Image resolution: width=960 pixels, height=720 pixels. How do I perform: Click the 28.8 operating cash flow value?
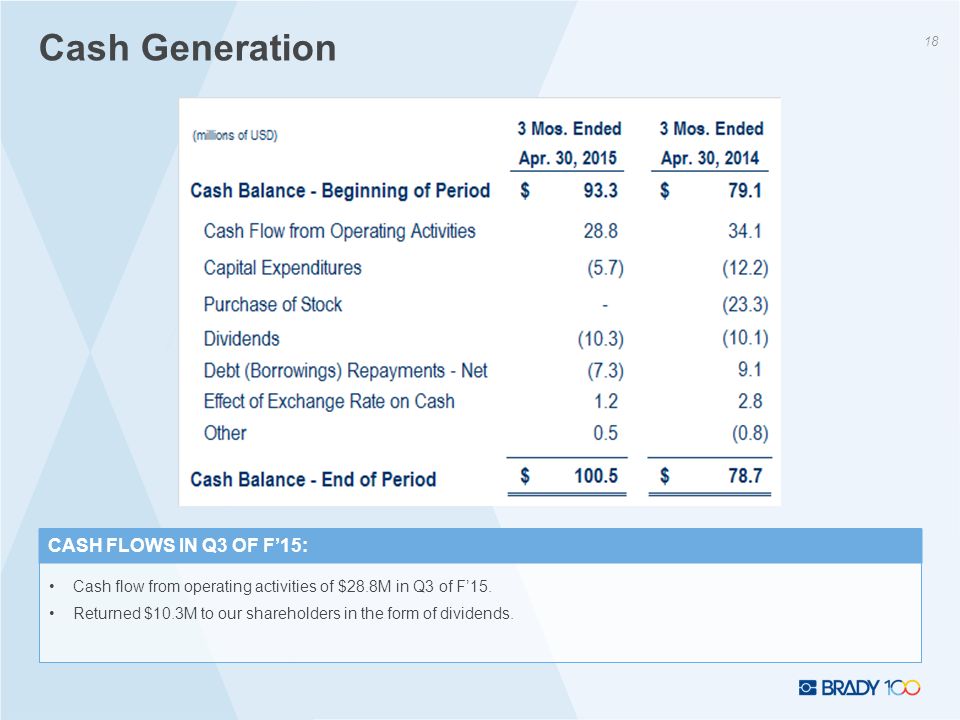click(600, 231)
